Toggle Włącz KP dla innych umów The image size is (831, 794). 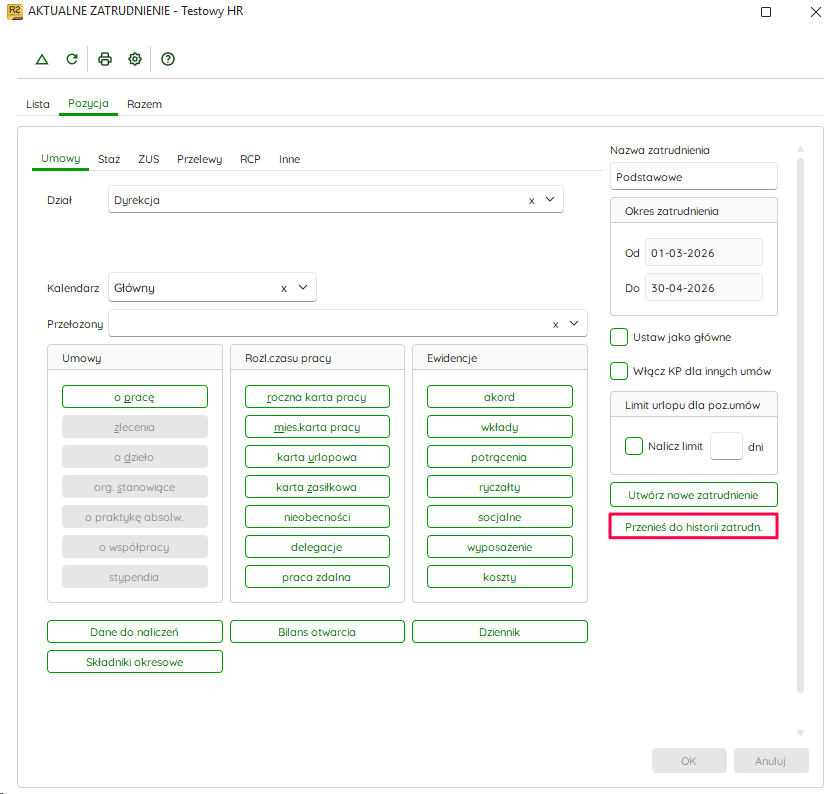pos(618,371)
